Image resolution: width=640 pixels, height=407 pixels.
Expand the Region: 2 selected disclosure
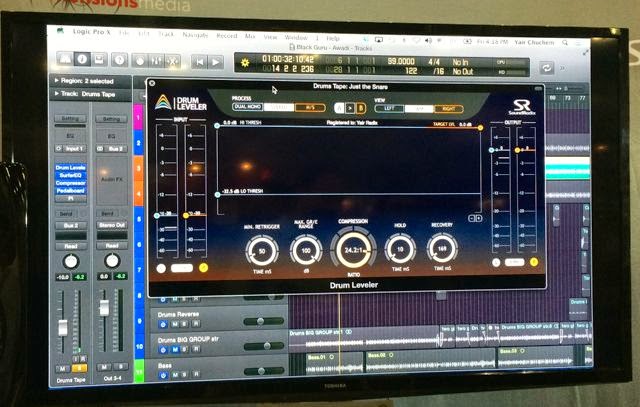click(57, 80)
